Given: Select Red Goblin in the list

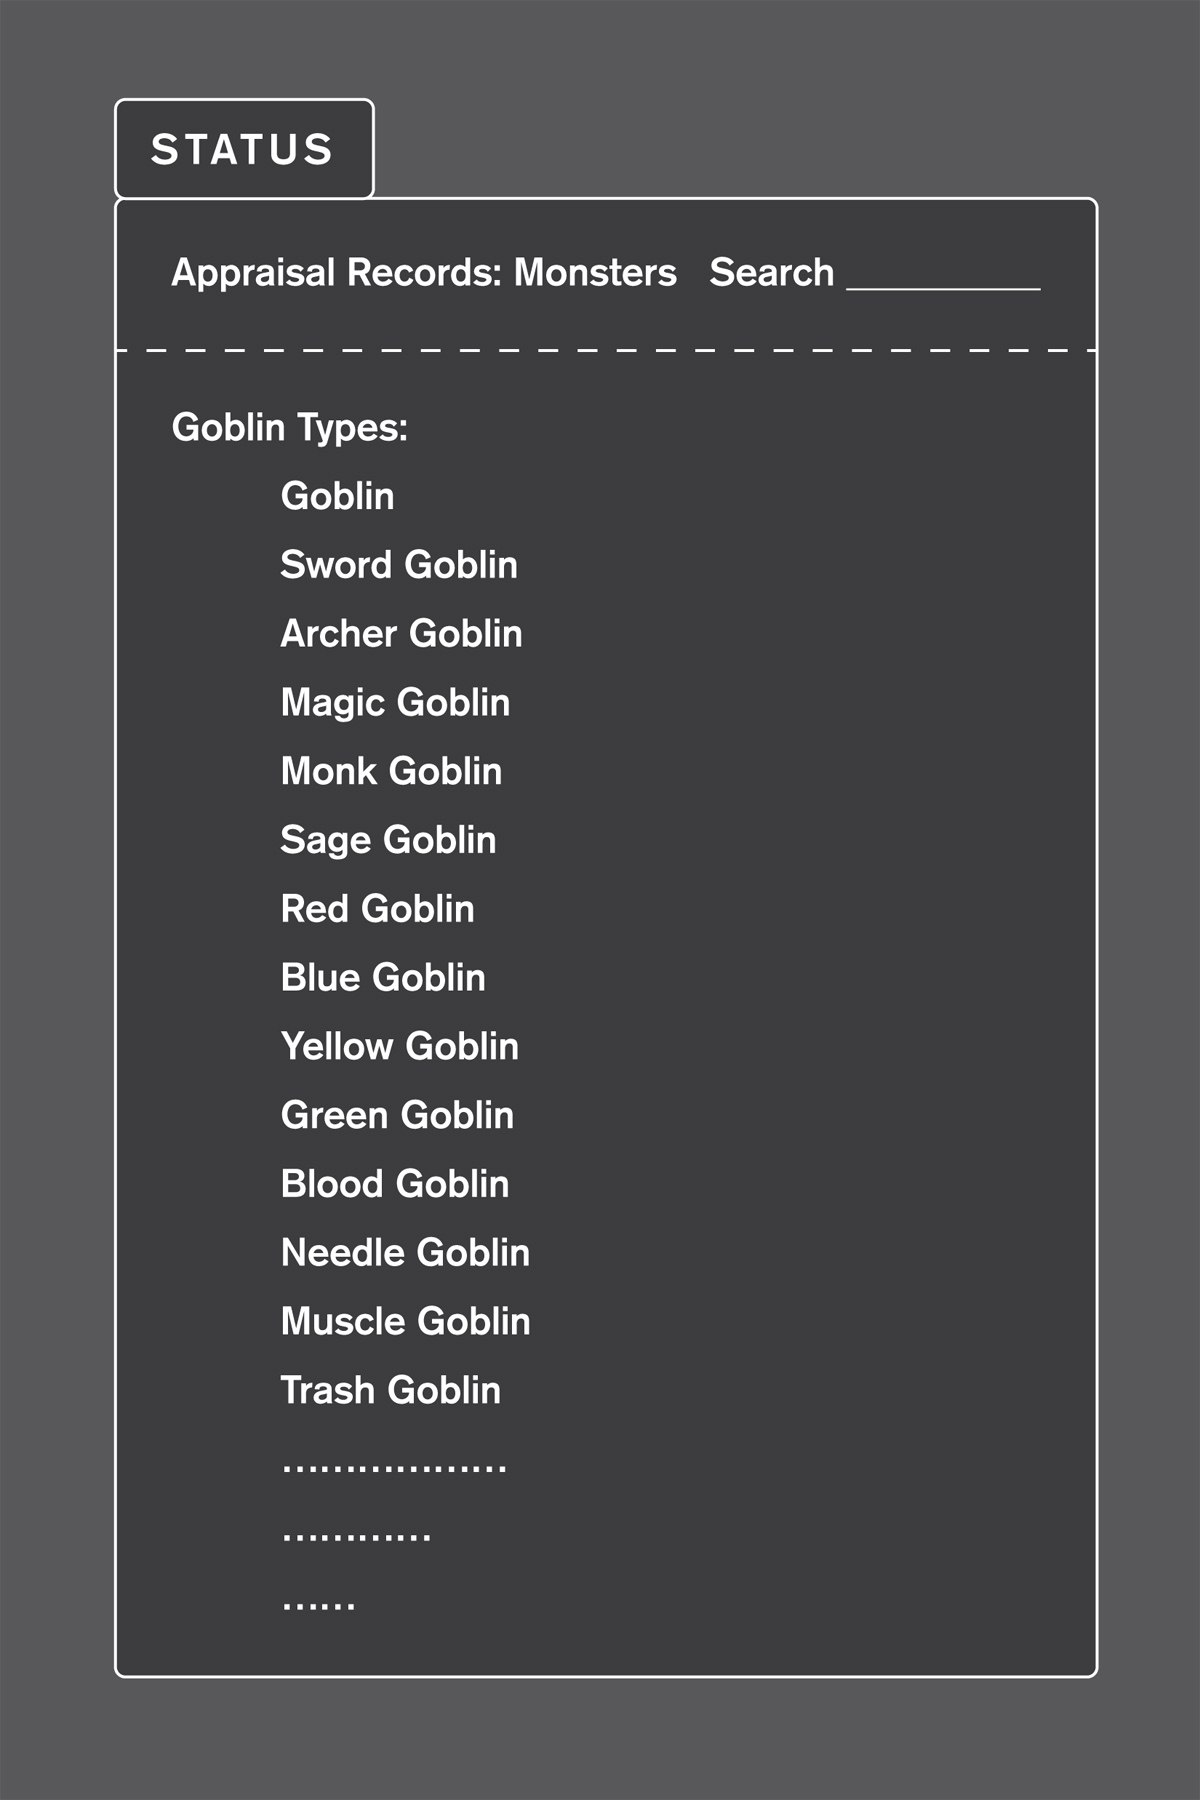Looking at the screenshot, I should coord(377,909).
